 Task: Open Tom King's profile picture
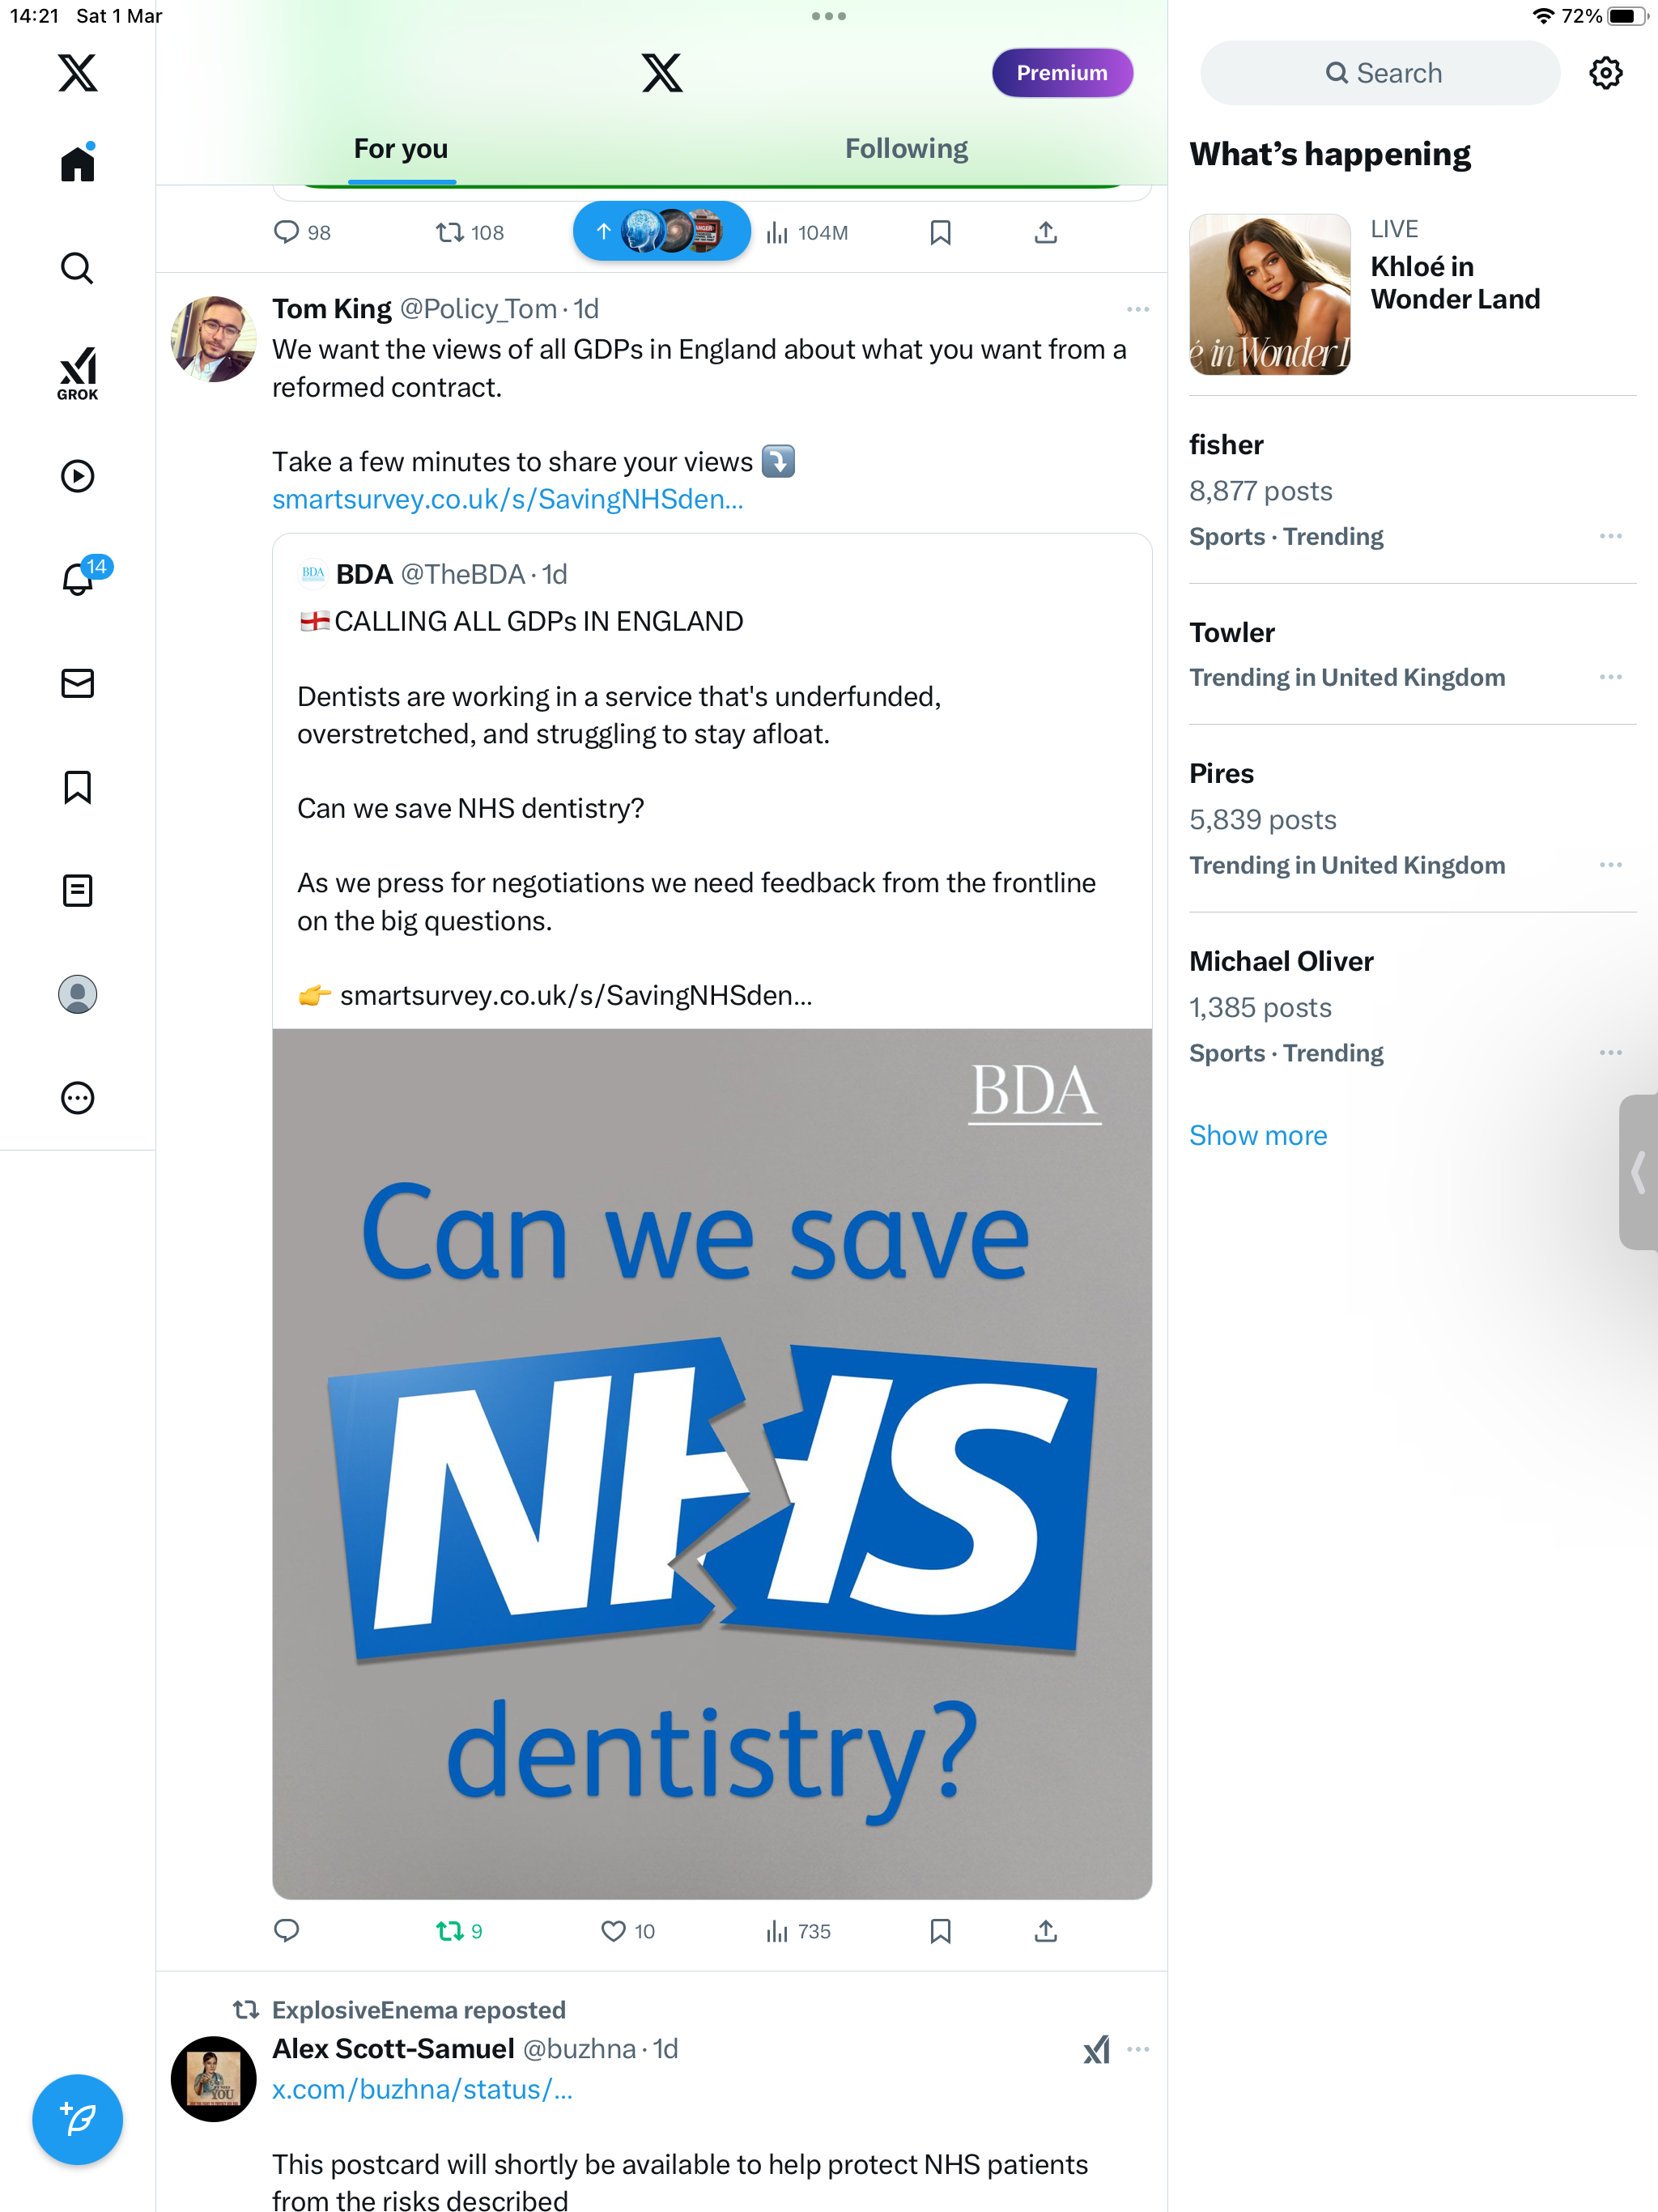coord(213,338)
